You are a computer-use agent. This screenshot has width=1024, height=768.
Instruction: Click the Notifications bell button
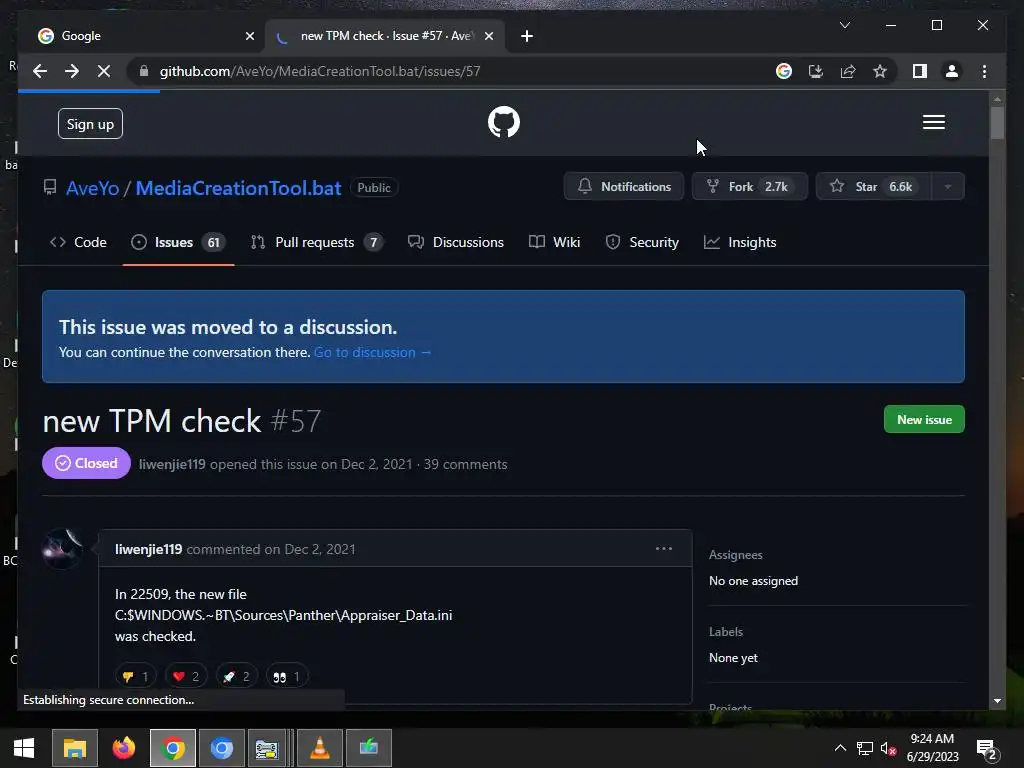click(624, 187)
